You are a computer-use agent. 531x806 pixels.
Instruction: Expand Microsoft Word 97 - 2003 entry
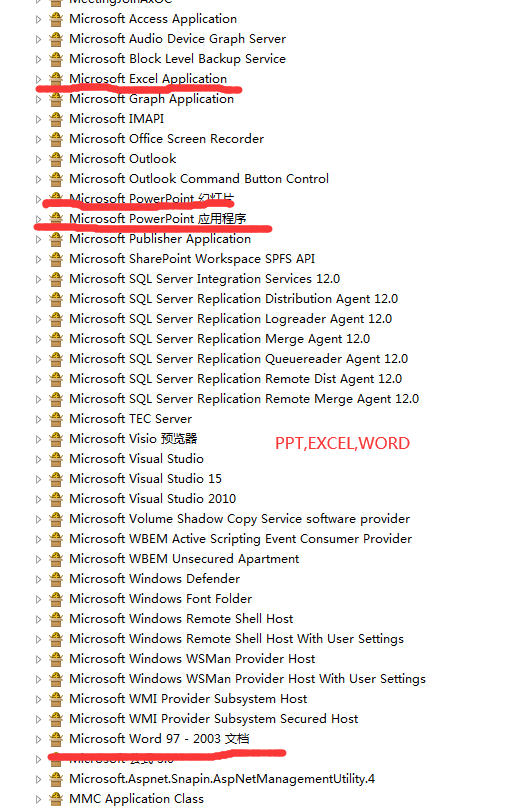[38, 739]
